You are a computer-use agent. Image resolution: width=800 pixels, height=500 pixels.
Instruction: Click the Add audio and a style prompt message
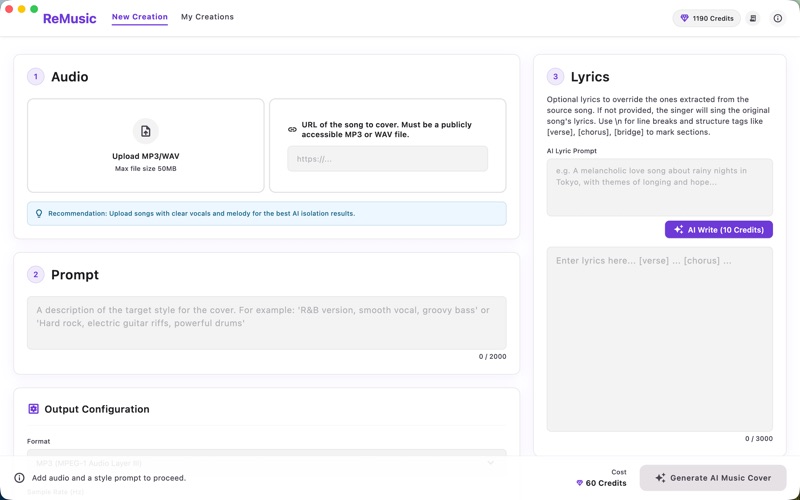coord(109,478)
